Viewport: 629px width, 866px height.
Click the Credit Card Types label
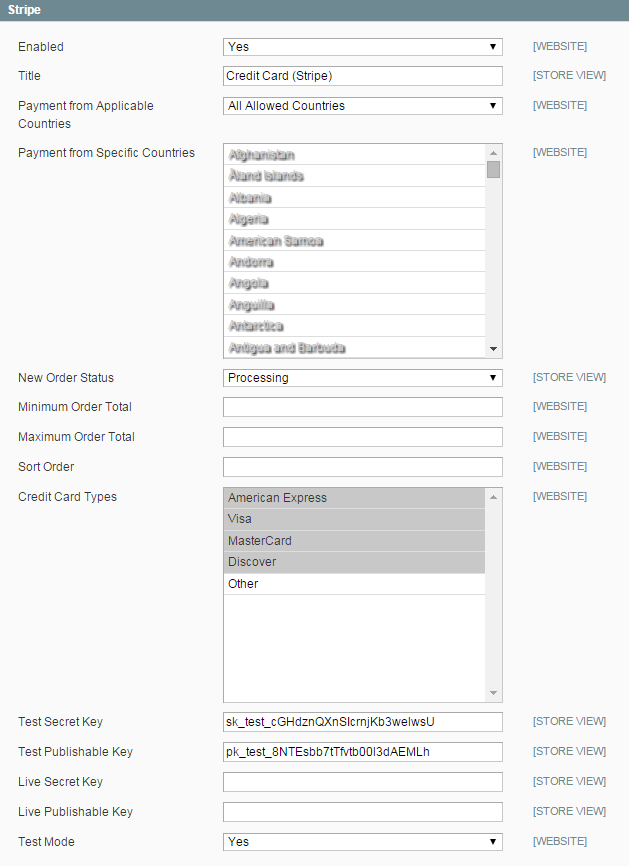tap(67, 497)
